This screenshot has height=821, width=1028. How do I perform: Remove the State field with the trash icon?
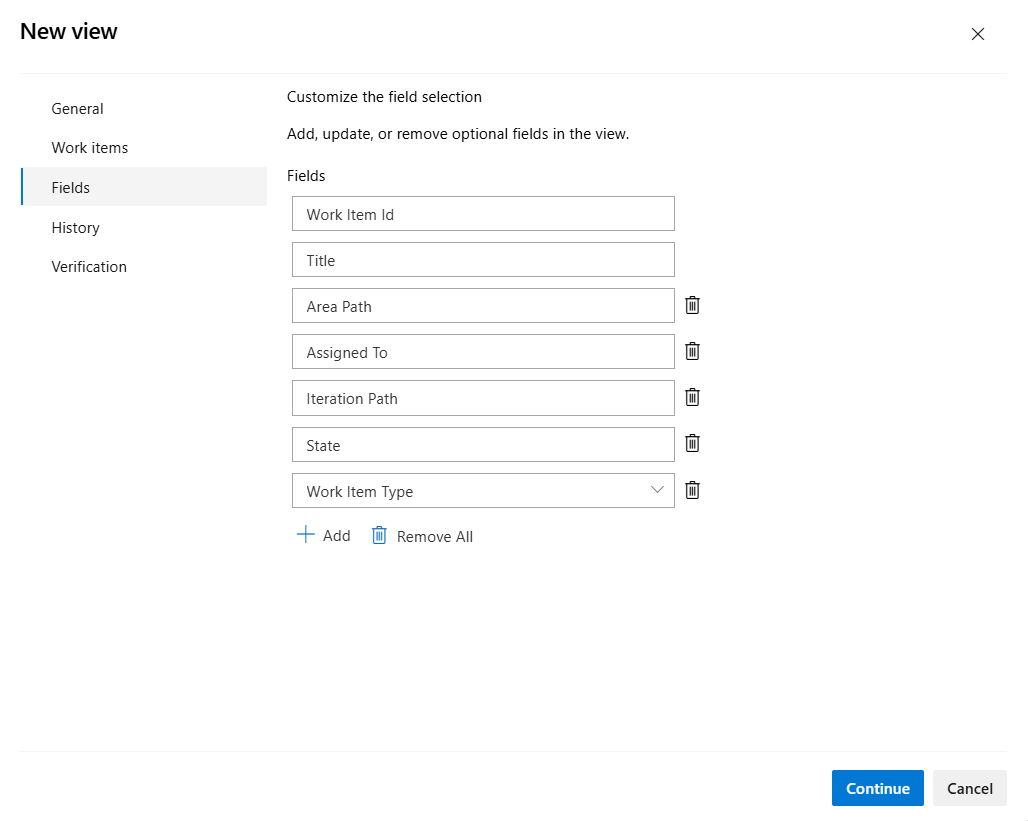(x=692, y=443)
